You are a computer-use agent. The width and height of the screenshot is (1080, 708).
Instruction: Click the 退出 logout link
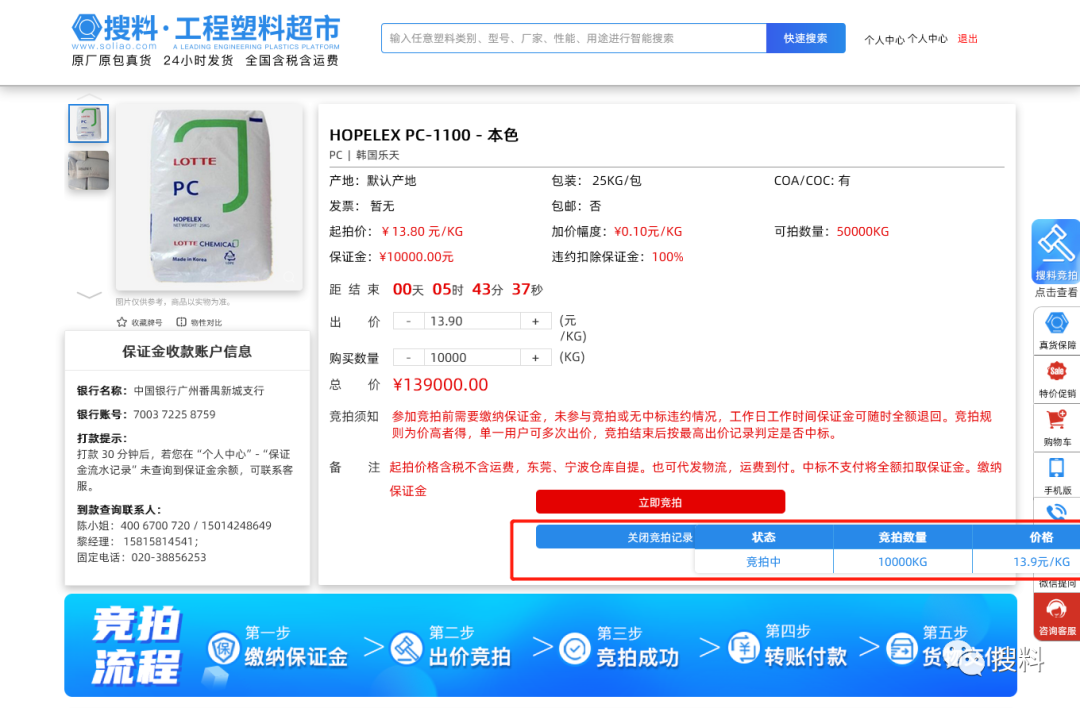[x=967, y=39]
